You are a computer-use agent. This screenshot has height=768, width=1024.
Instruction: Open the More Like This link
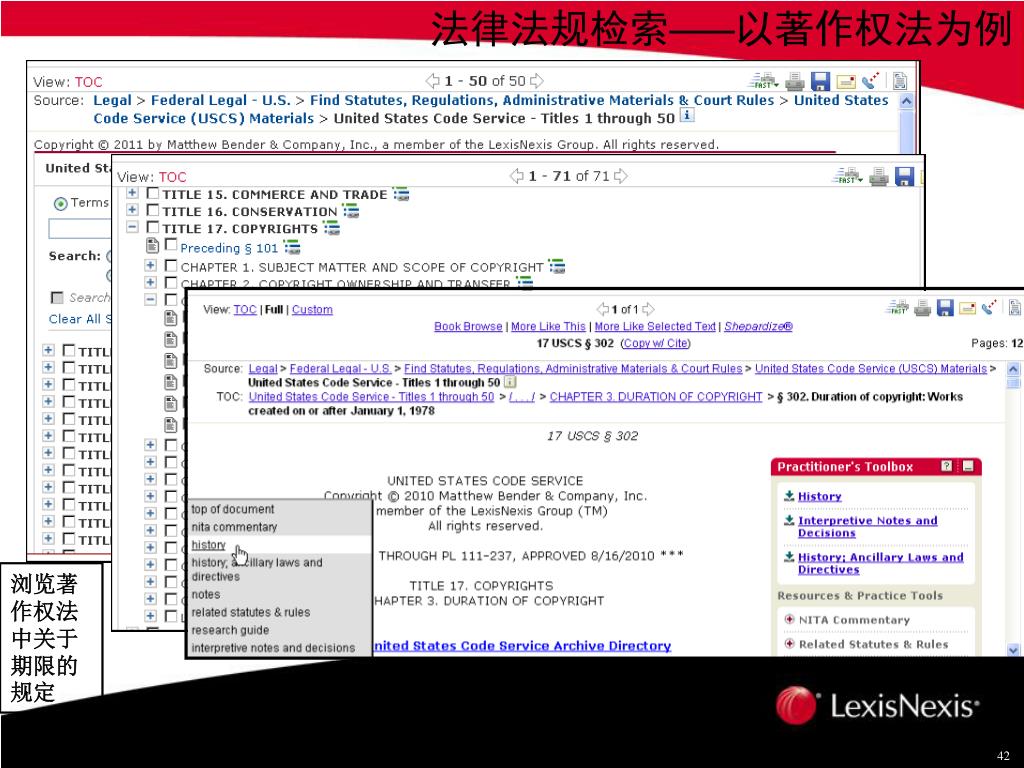[x=548, y=327]
